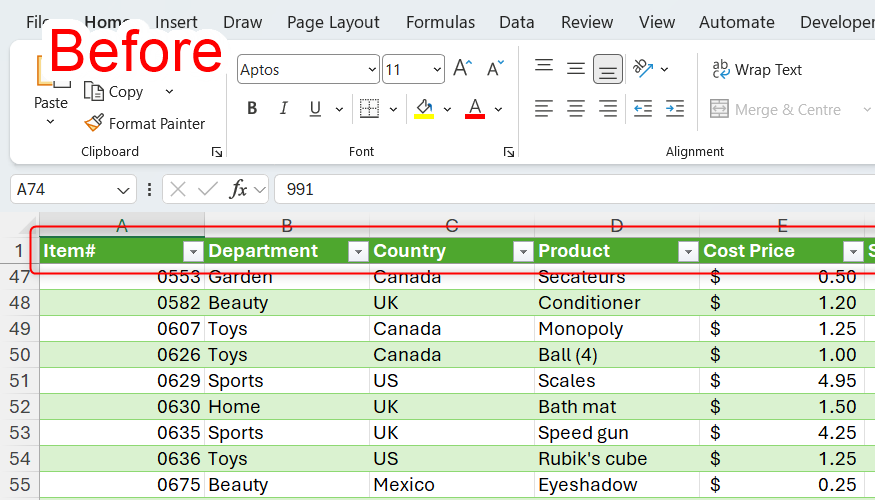Select row 50 header
Viewport: 875px width, 500px height.
[x=20, y=355]
